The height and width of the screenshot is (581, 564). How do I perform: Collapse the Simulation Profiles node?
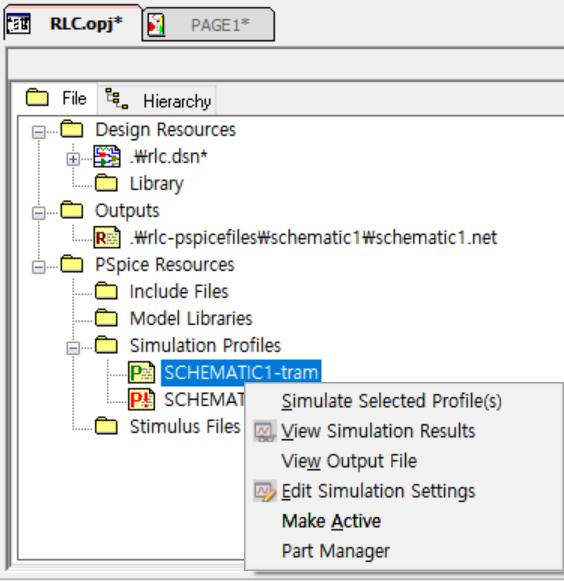tap(73, 348)
